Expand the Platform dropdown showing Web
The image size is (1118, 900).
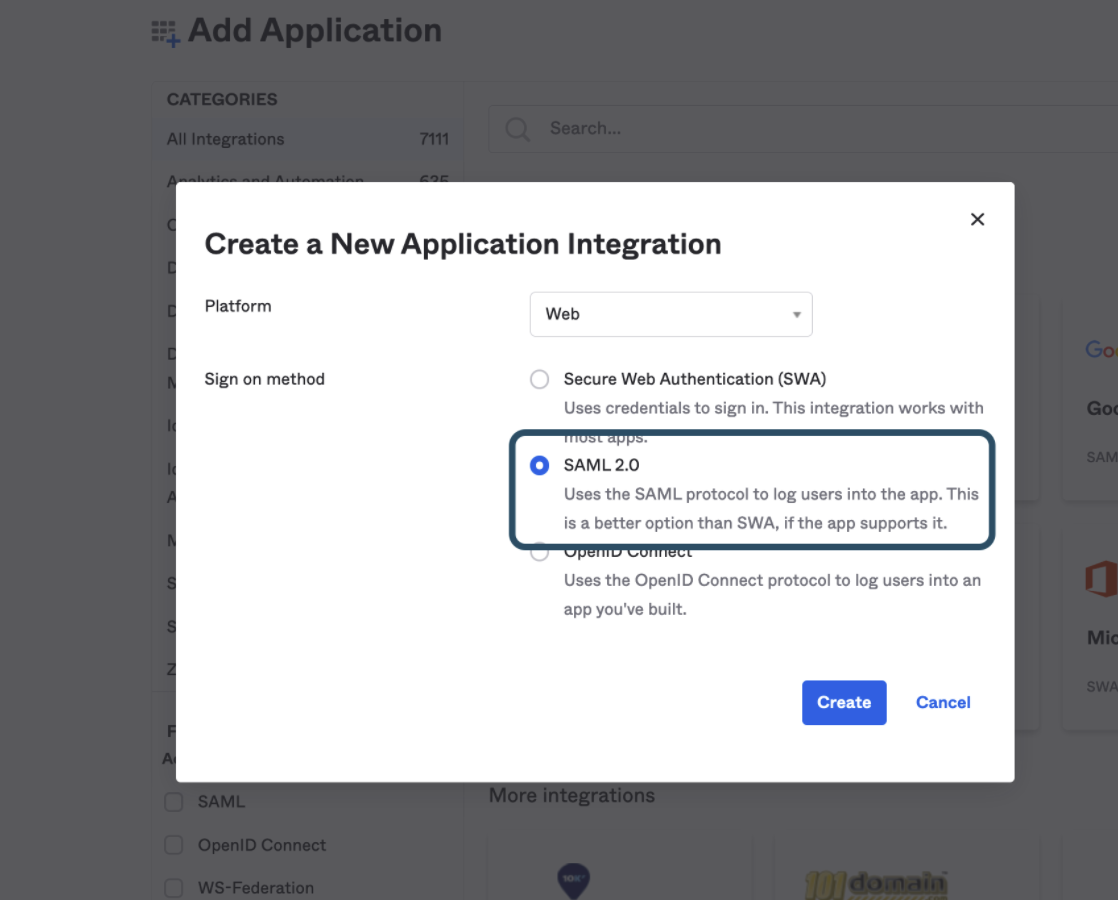[671, 314]
